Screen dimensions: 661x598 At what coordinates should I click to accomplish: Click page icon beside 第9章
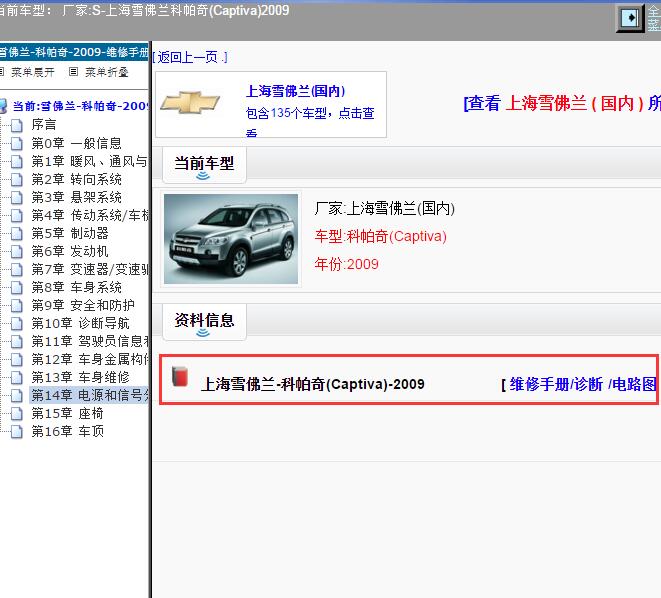[x=16, y=306]
